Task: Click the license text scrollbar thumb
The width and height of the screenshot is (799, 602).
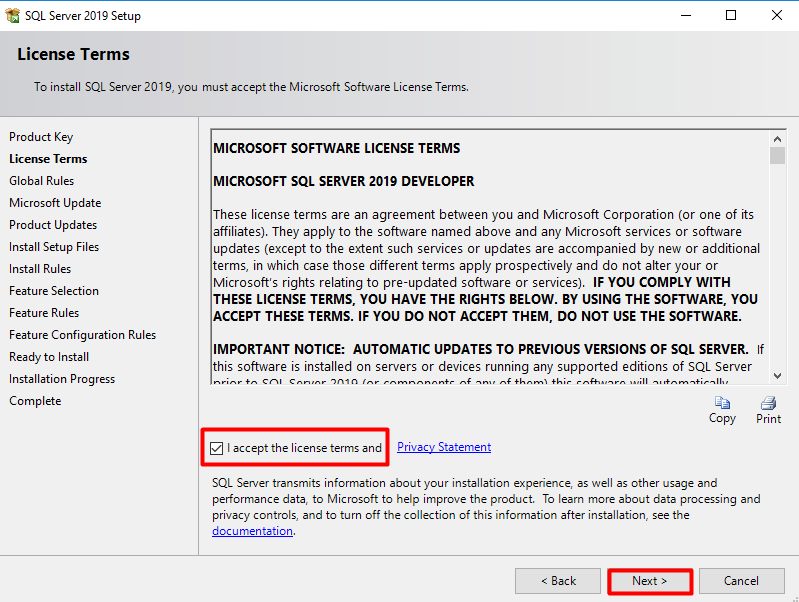Action: [x=777, y=155]
